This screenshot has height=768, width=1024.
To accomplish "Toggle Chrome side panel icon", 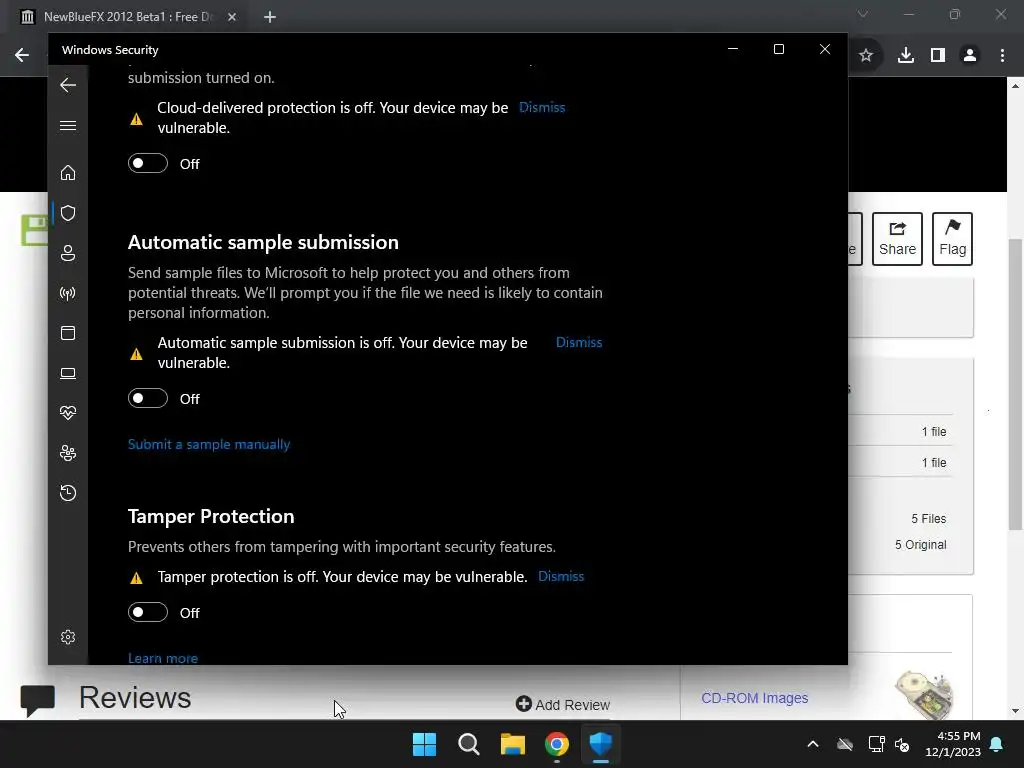I will (938, 56).
